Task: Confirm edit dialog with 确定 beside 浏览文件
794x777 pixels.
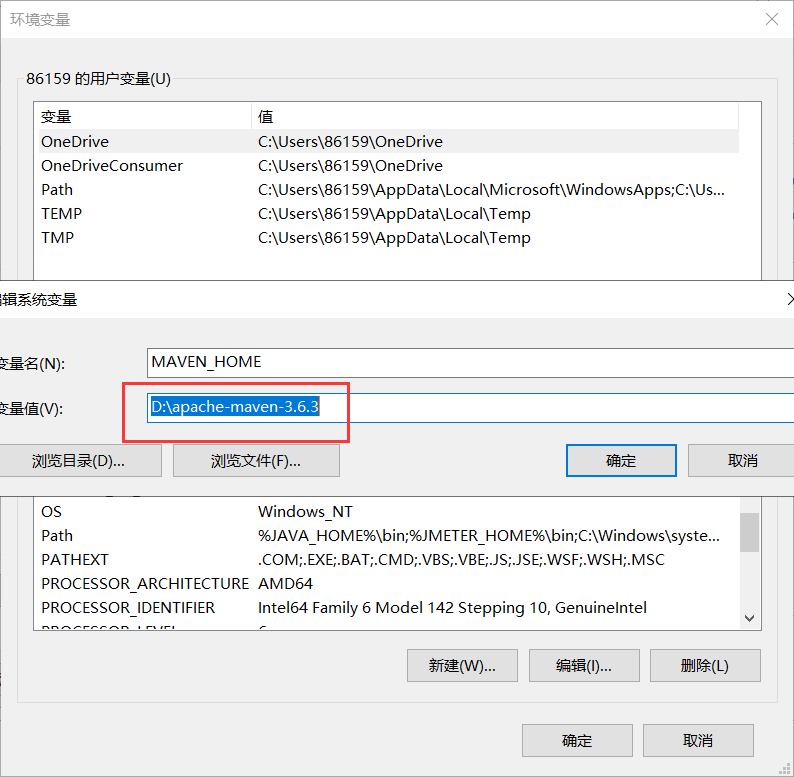Action: [620, 460]
